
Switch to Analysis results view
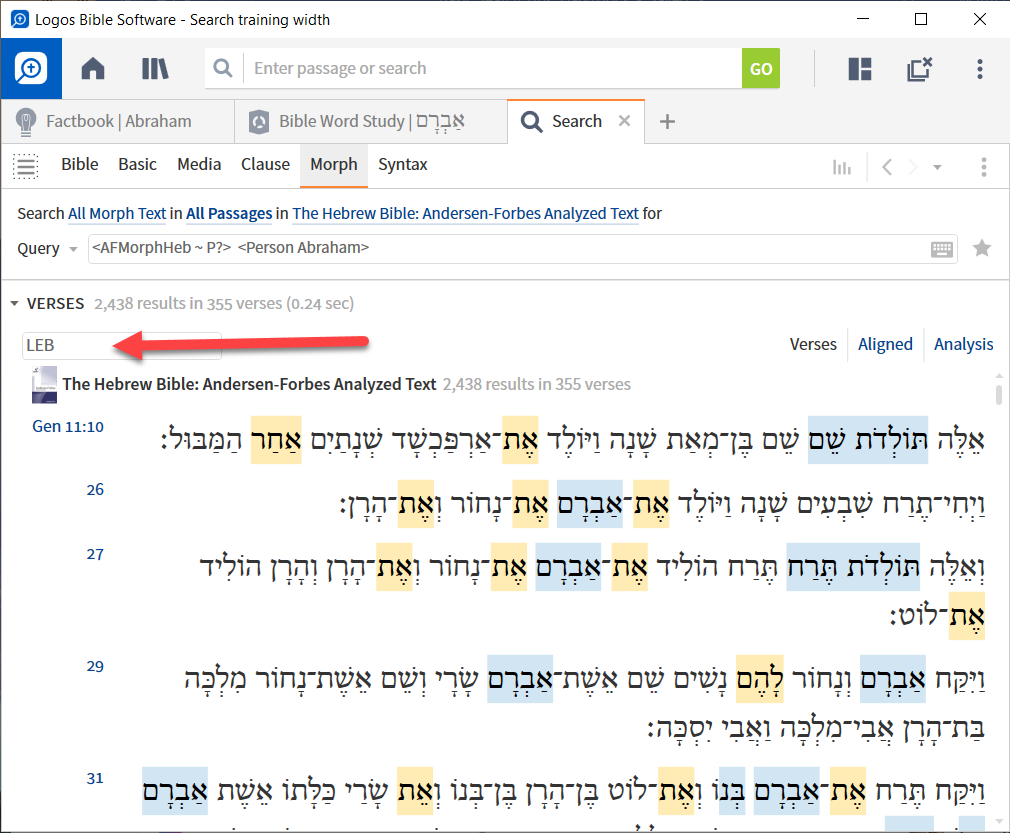click(964, 345)
